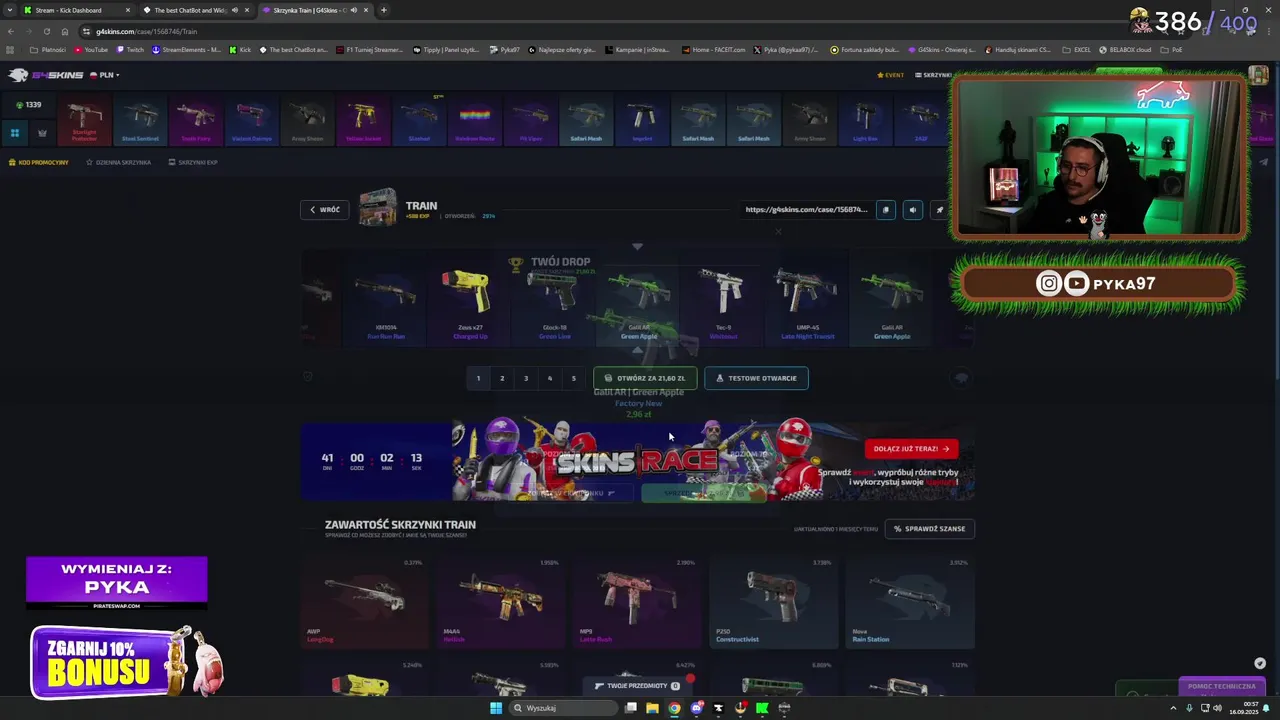Select opening 3 cases count
Screen dimensions: 1280x720
pos(526,378)
